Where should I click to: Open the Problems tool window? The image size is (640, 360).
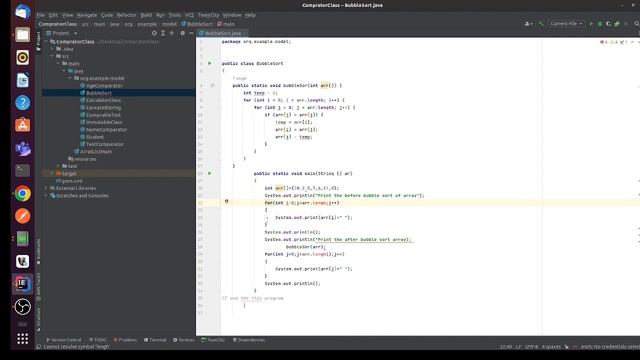coord(125,340)
